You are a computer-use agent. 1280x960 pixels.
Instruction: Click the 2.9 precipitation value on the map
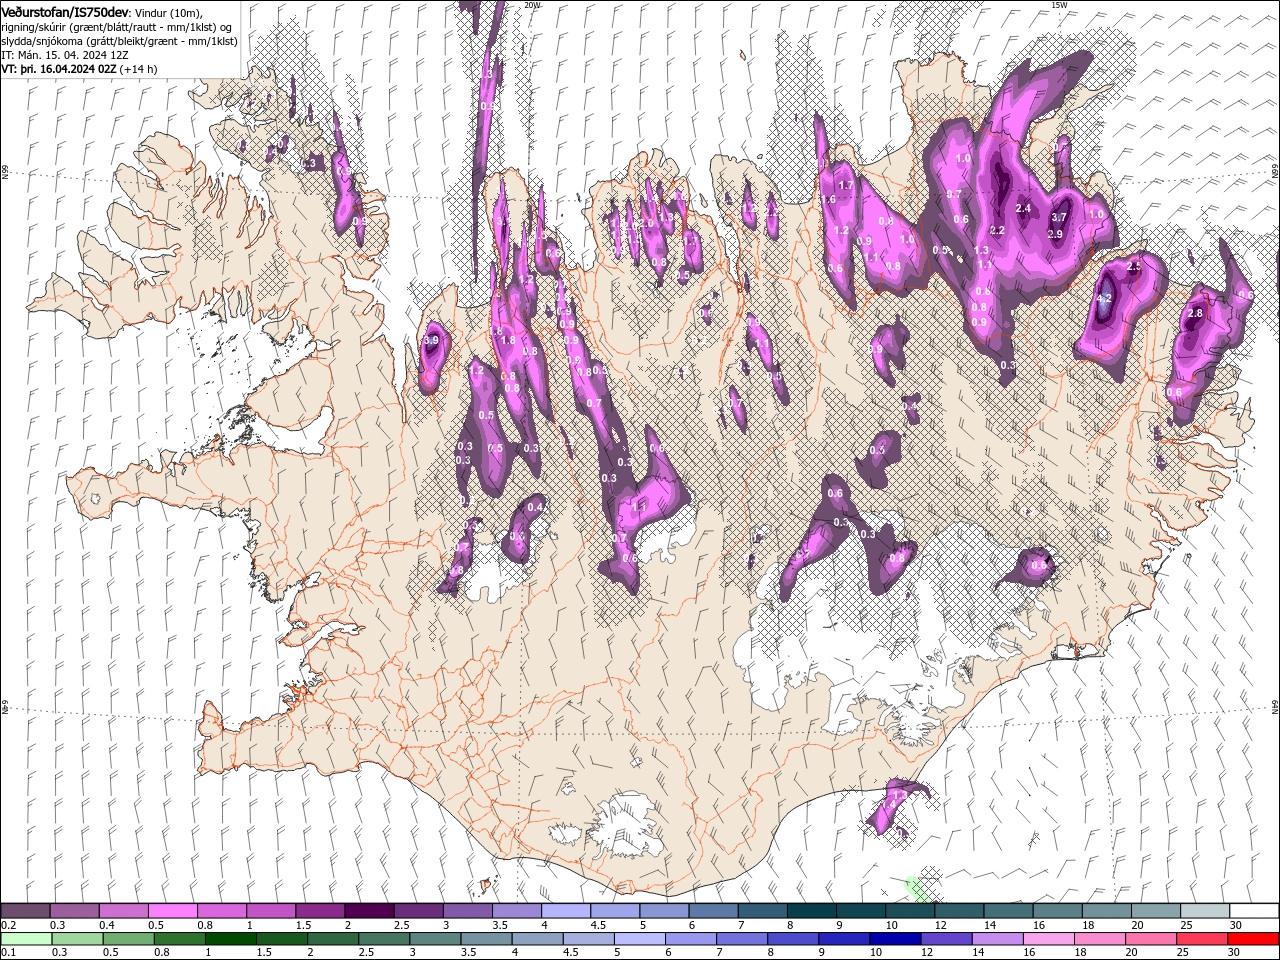point(1055,234)
